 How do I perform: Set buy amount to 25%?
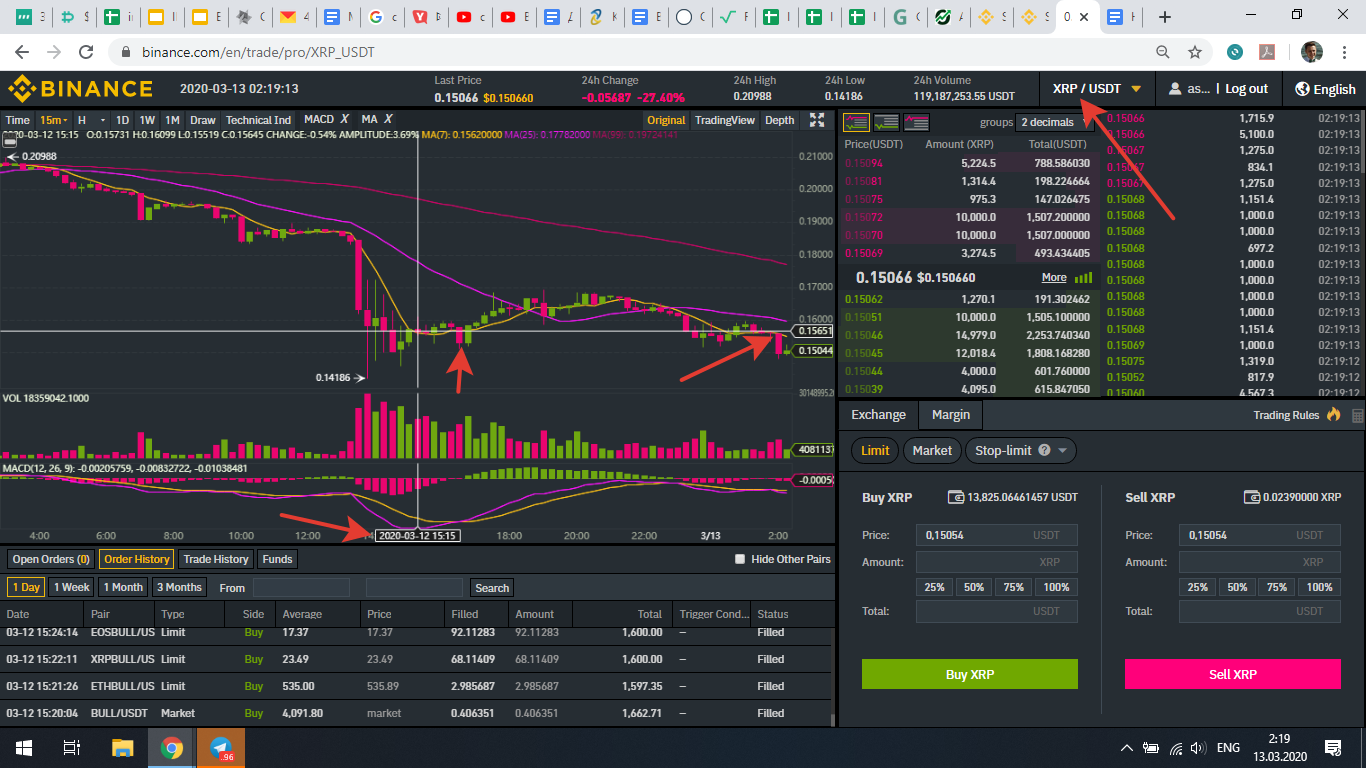tap(934, 587)
